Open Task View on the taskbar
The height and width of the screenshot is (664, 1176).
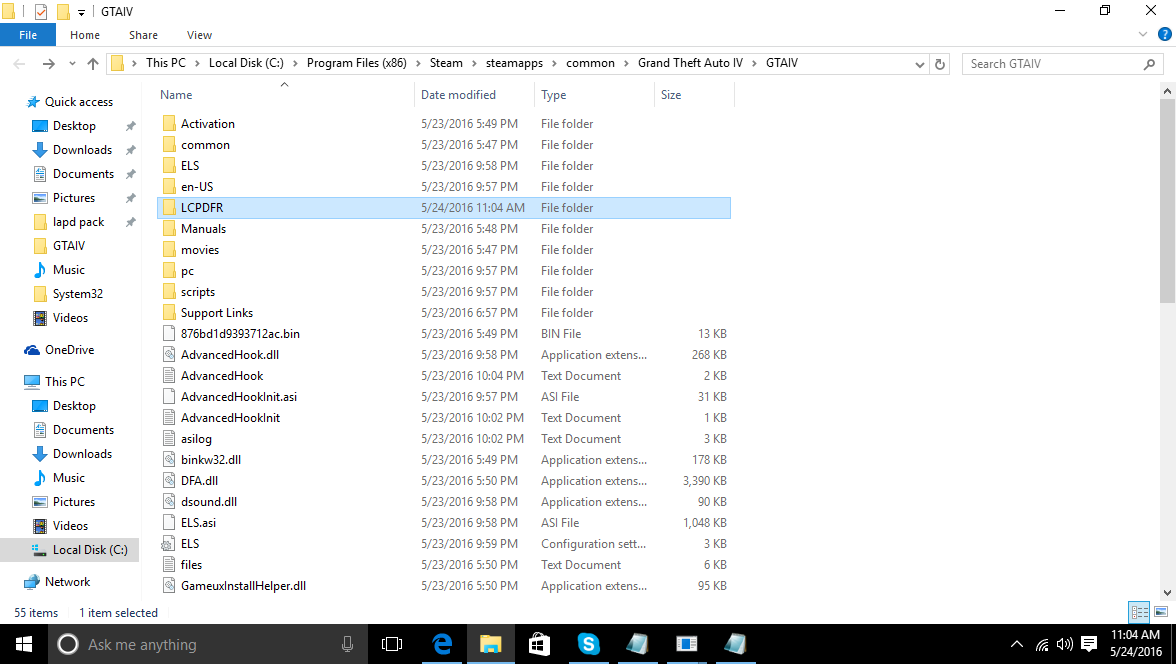pyautogui.click(x=392, y=644)
